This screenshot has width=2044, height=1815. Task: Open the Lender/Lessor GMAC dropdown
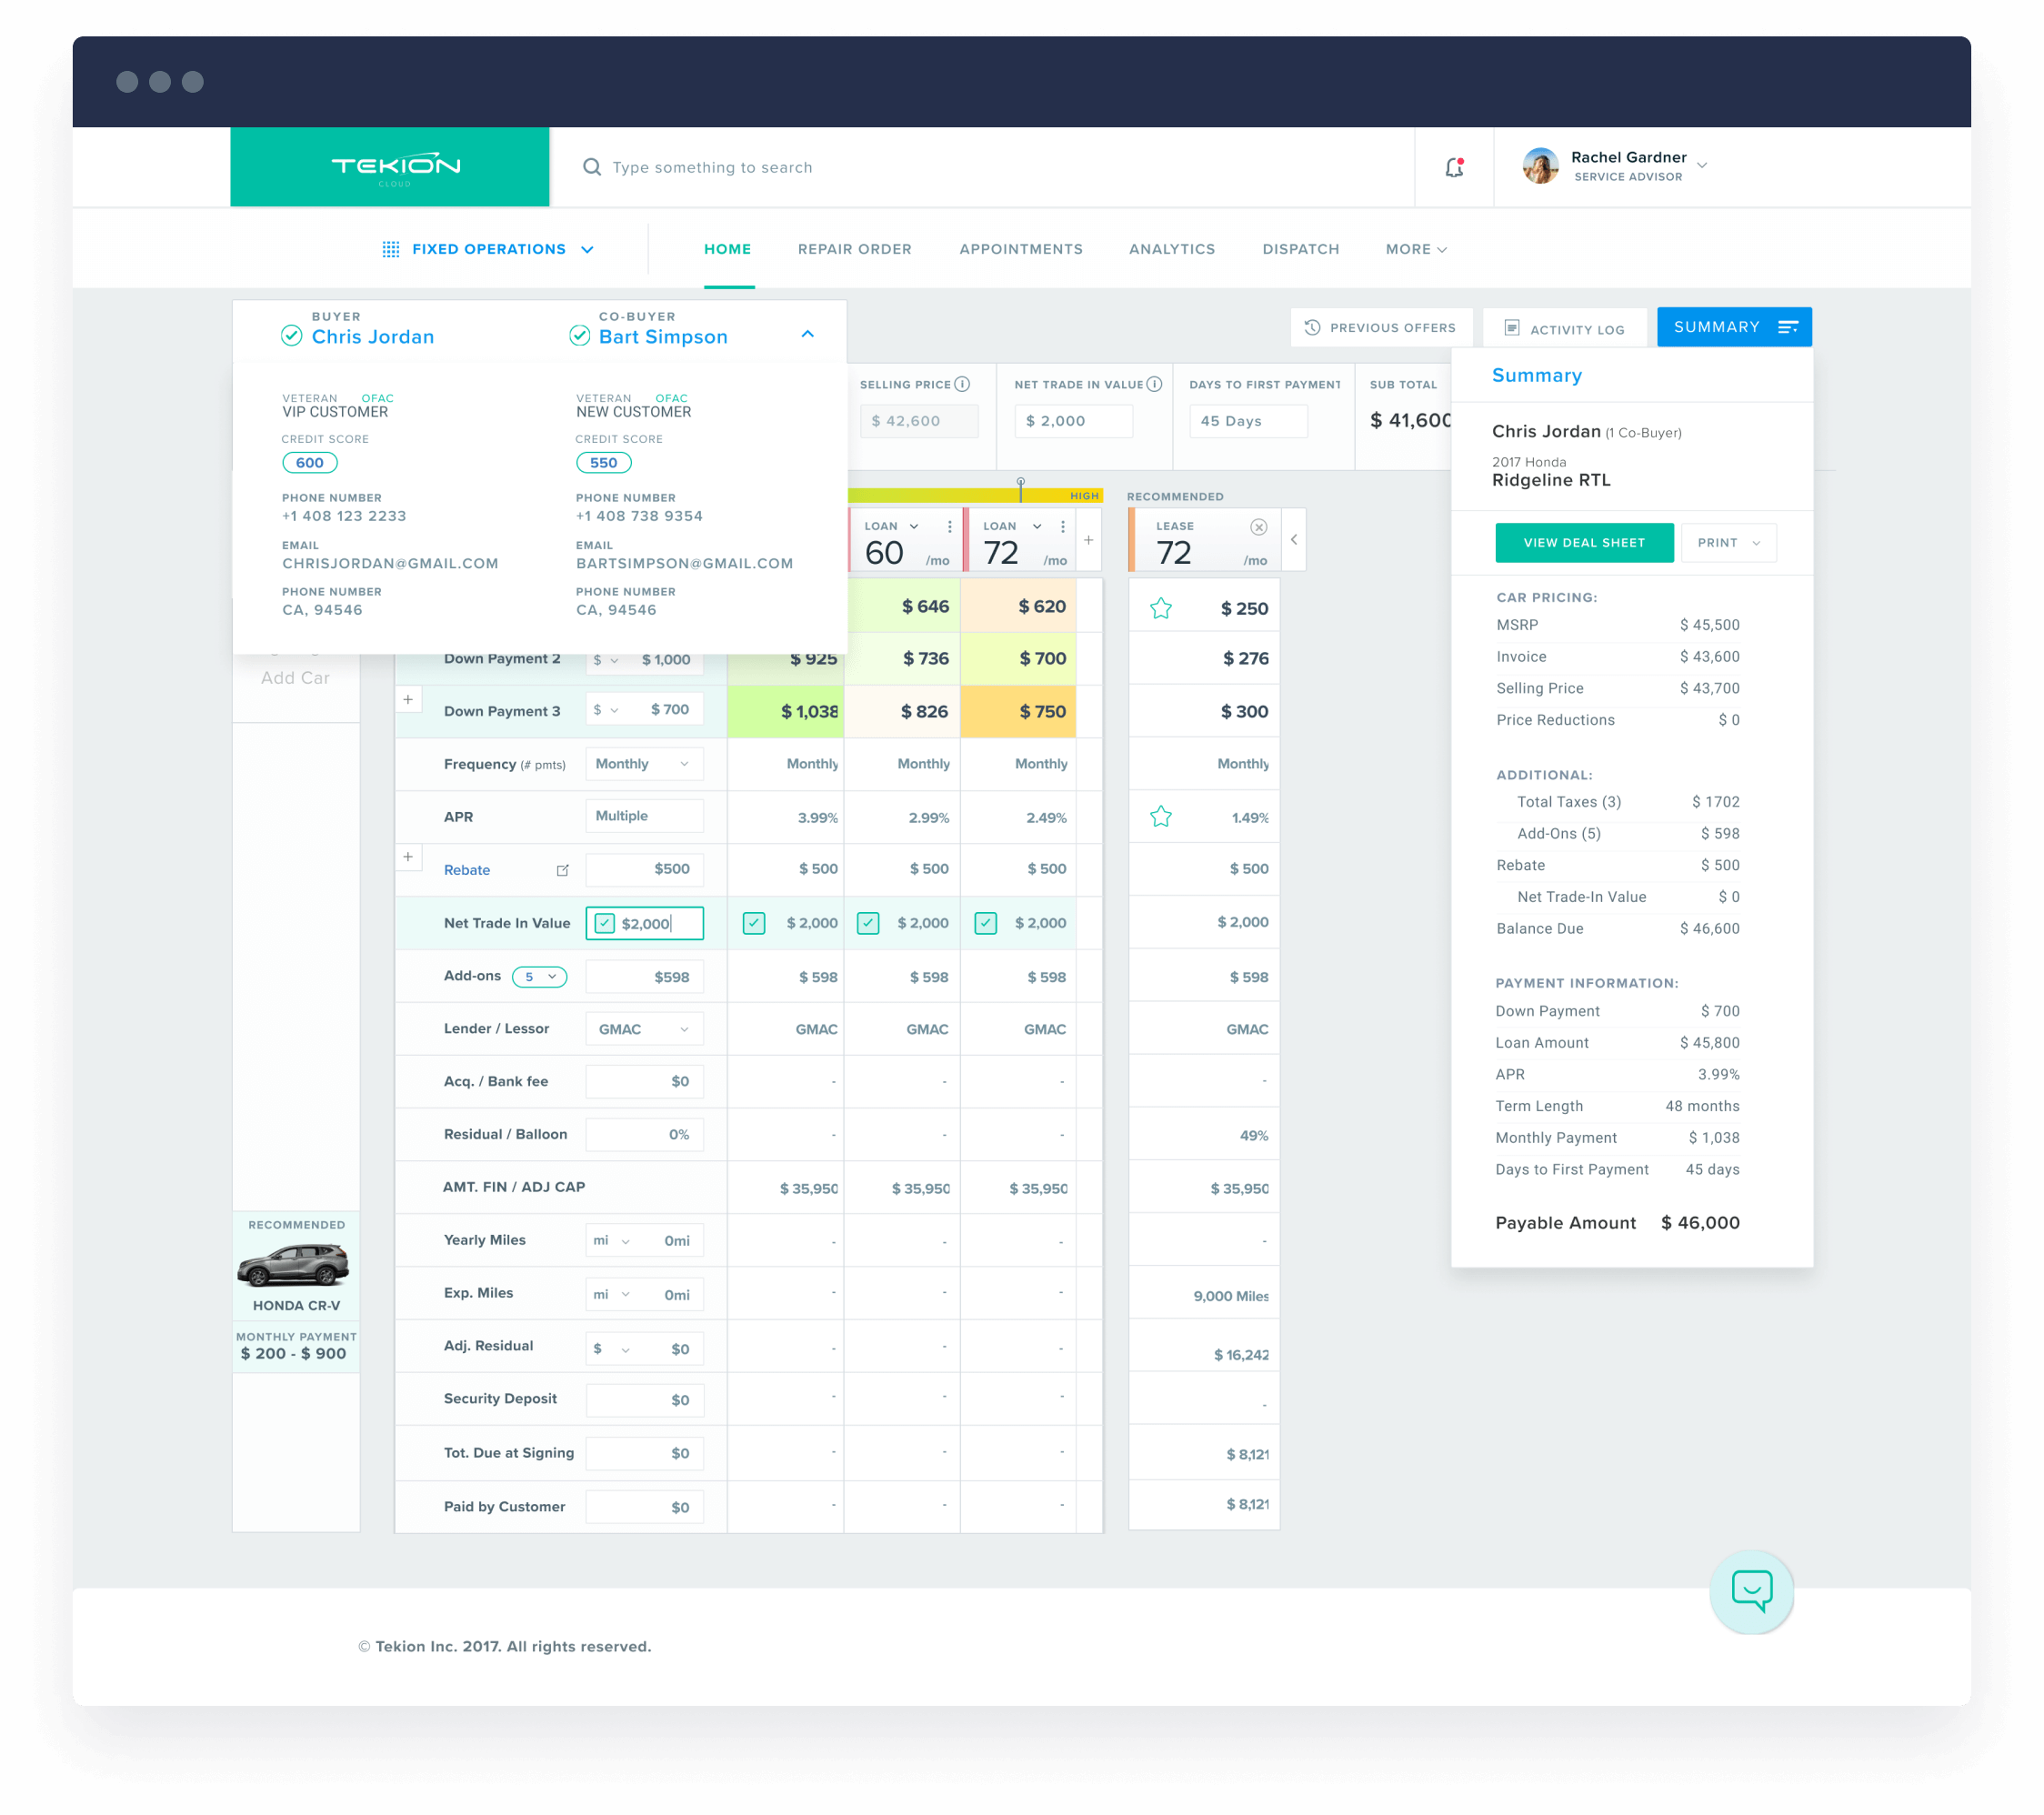pos(644,1028)
